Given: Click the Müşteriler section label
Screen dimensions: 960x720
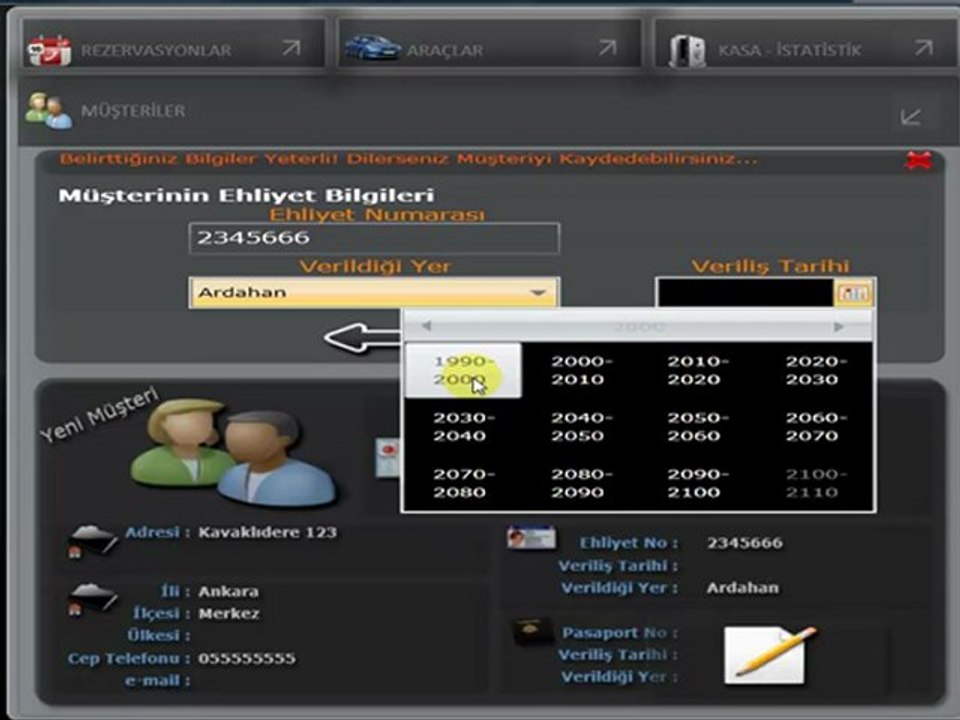Looking at the screenshot, I should pos(133,111).
